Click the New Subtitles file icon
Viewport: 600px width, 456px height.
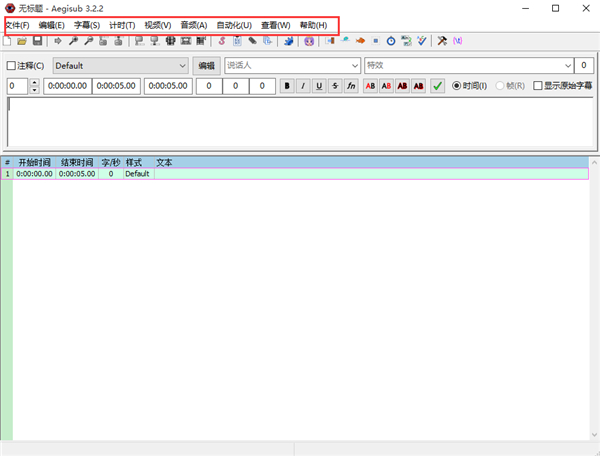tap(9, 41)
